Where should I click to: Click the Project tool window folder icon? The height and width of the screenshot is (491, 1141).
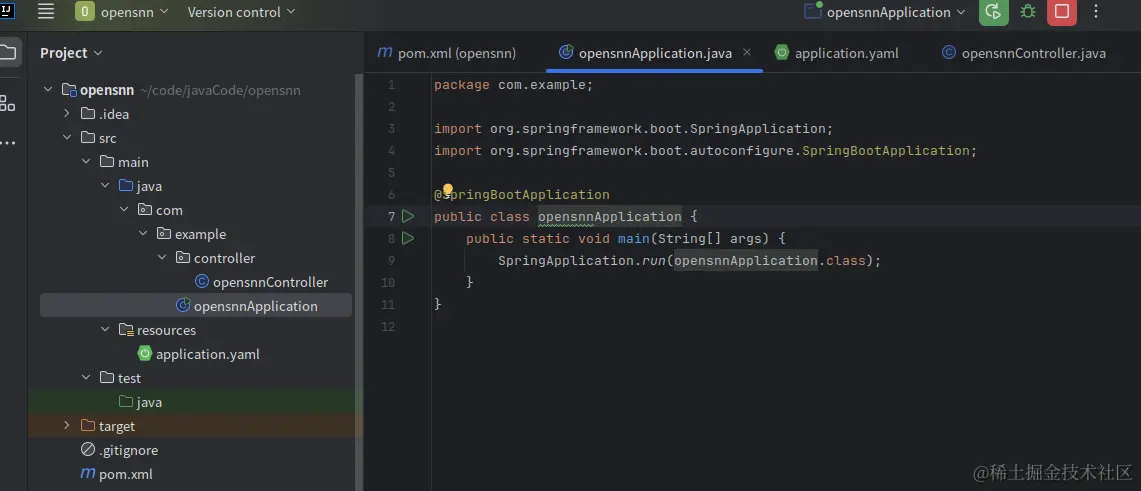7,52
